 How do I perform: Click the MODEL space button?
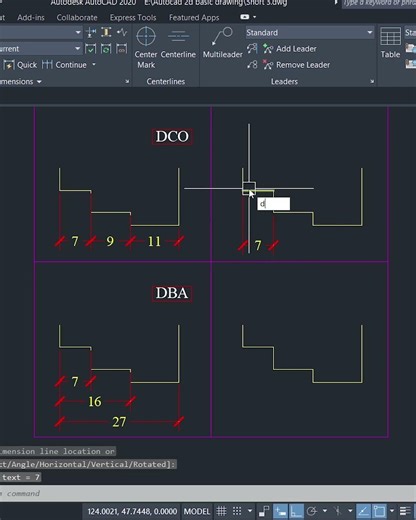[197, 511]
